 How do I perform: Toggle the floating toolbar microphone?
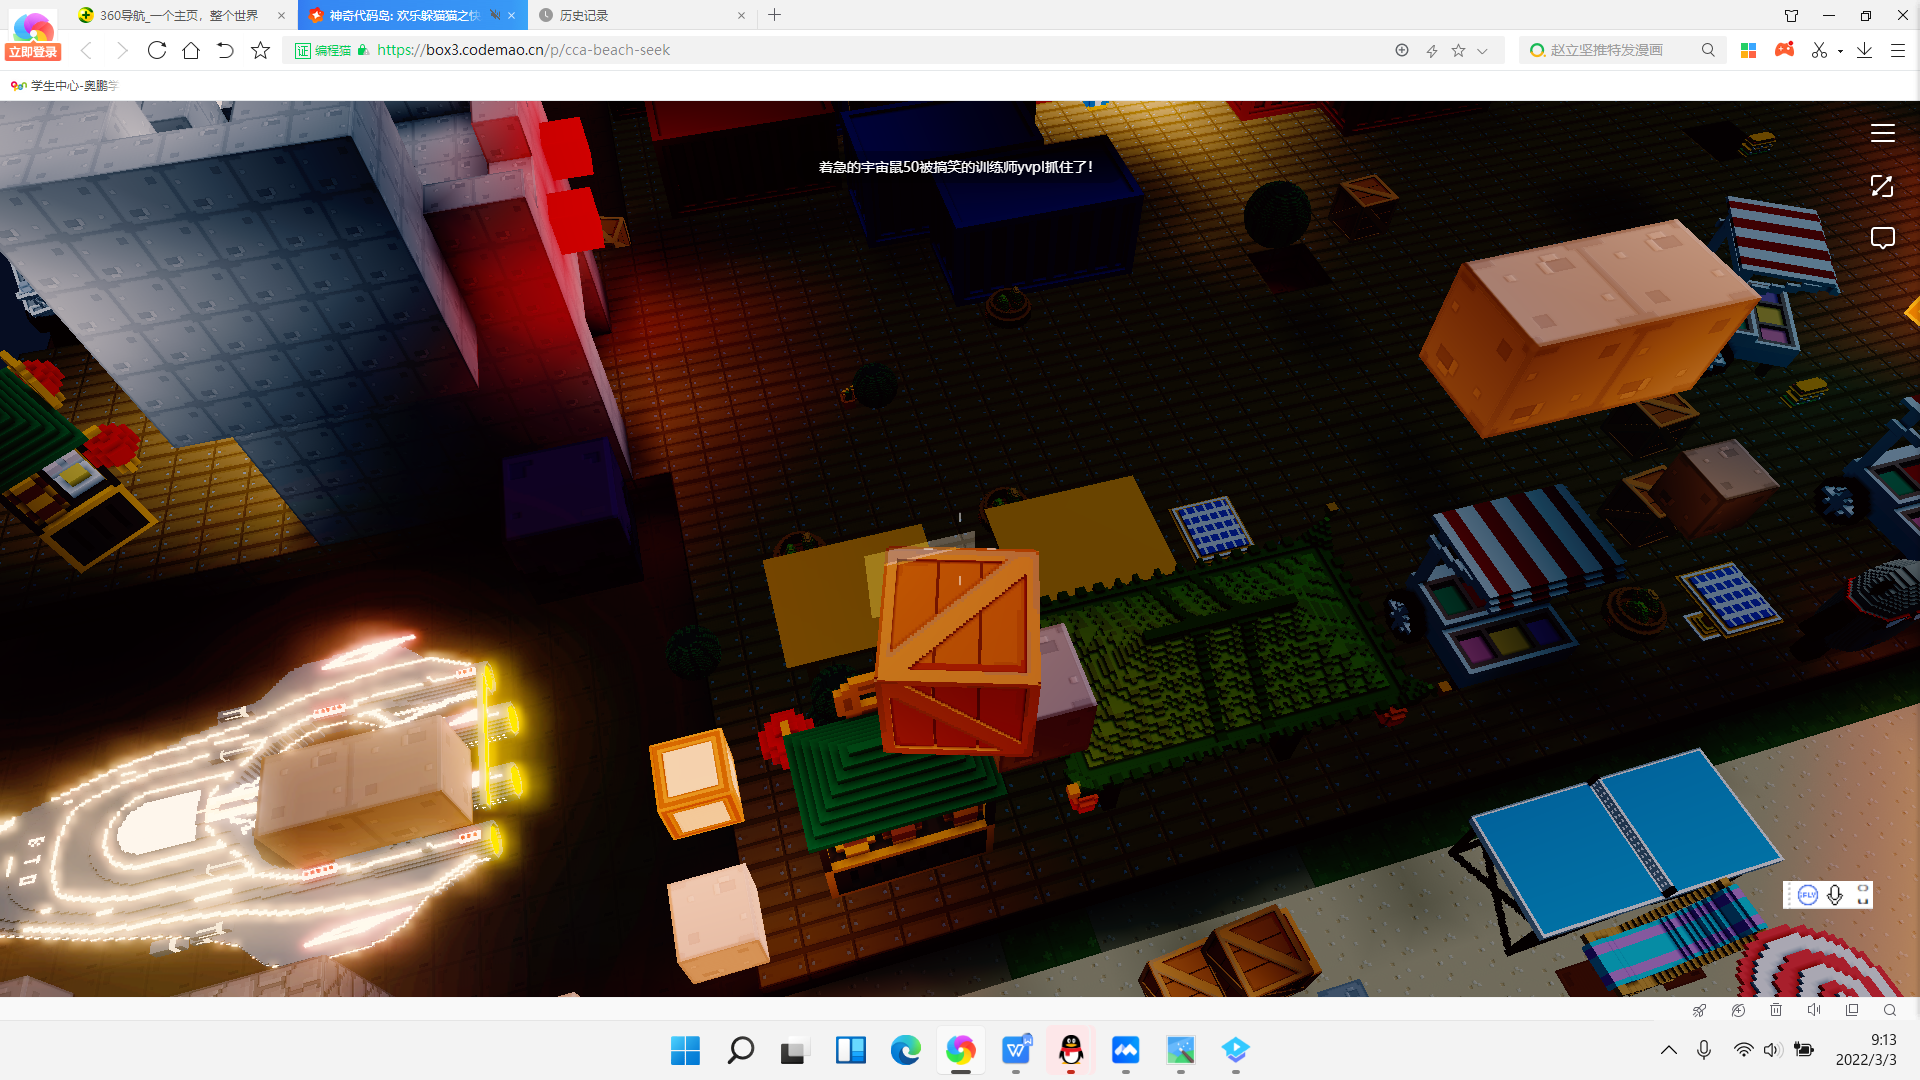pyautogui.click(x=1835, y=895)
